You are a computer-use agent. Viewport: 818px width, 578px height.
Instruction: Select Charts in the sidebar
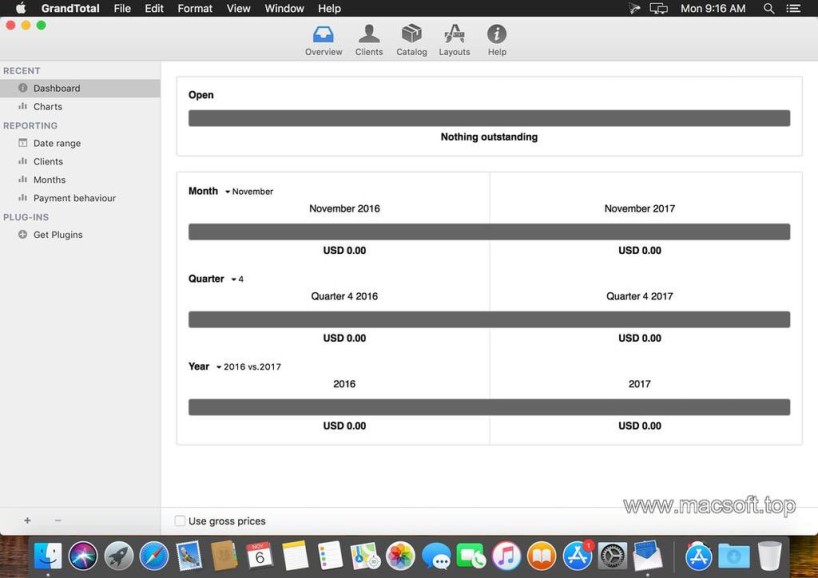coord(47,107)
